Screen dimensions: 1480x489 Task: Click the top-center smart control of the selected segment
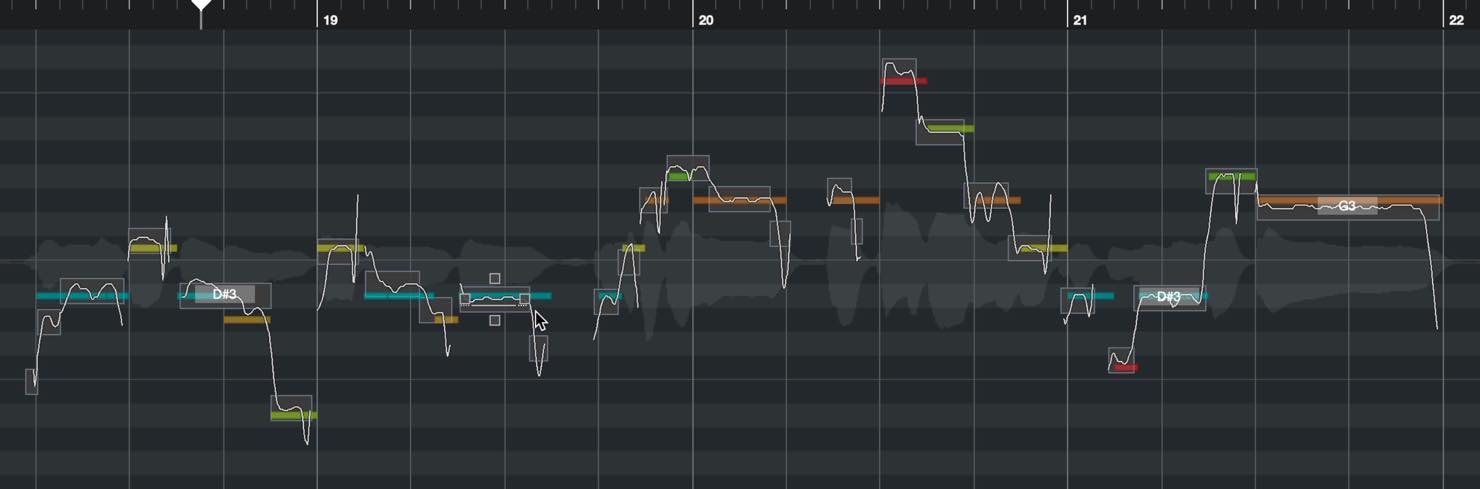point(495,279)
